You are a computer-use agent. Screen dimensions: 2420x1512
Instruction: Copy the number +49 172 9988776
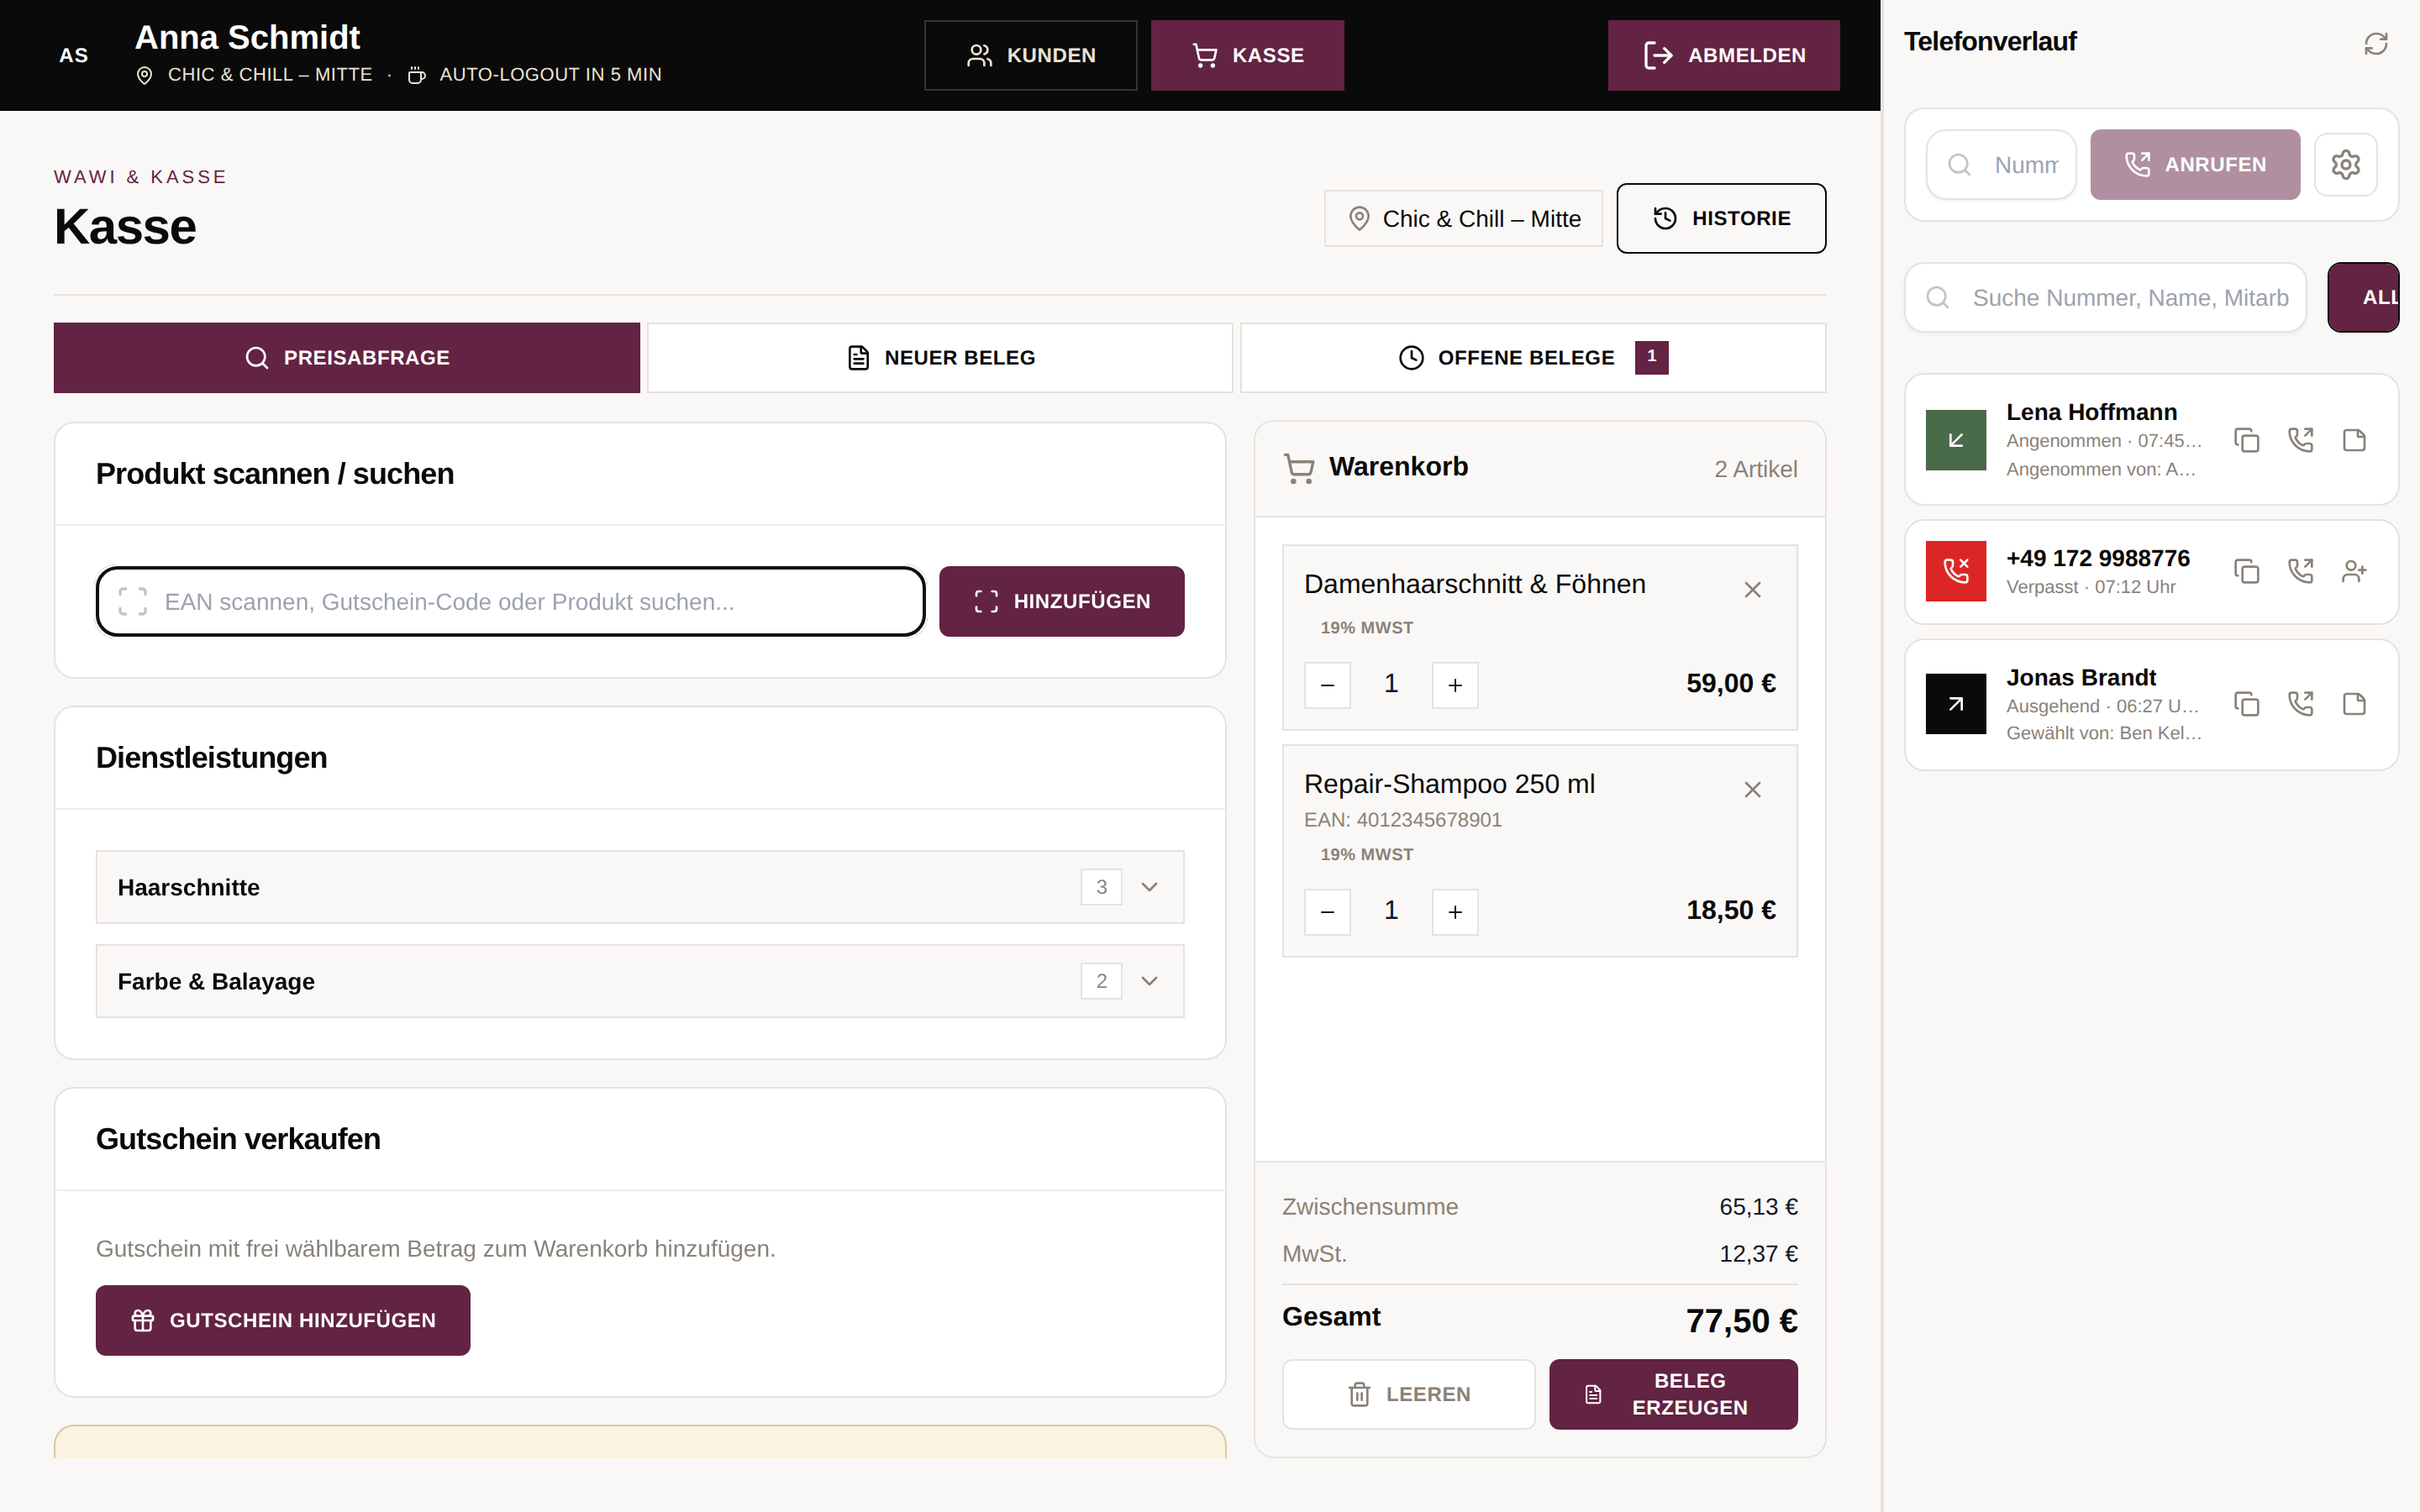click(2246, 571)
